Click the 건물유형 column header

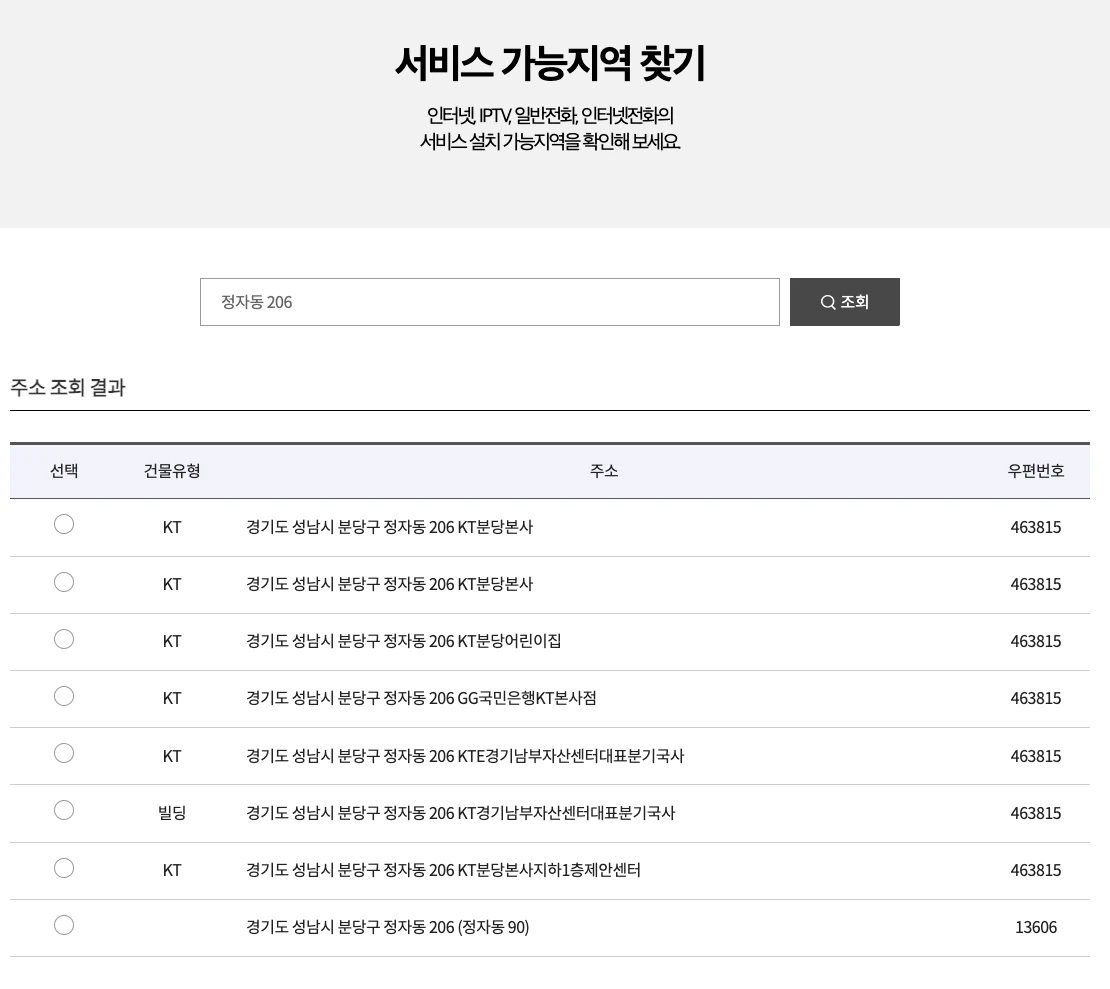pyautogui.click(x=171, y=471)
